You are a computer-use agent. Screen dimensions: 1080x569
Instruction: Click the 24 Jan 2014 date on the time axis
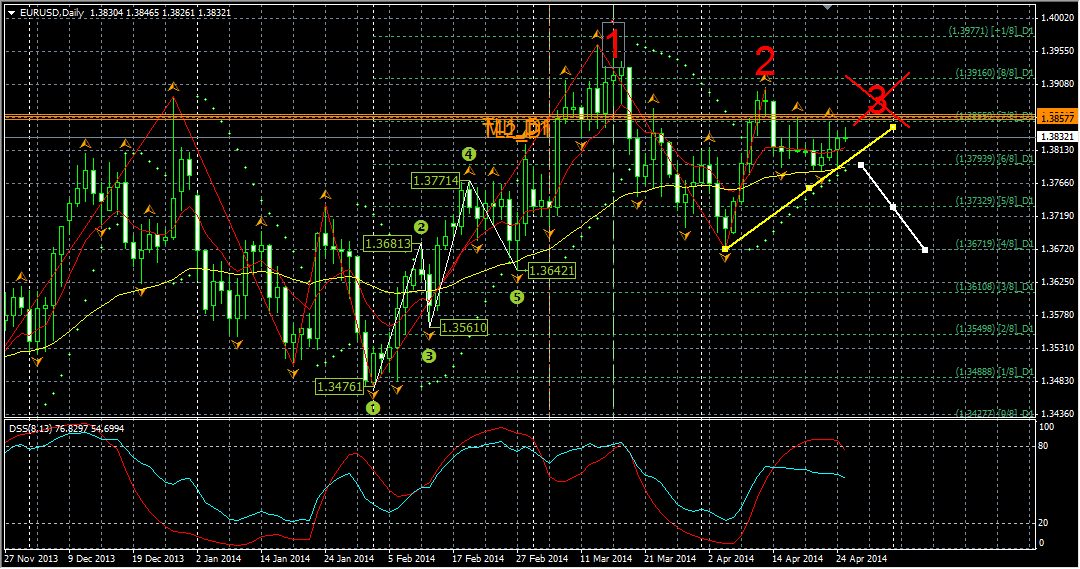pyautogui.click(x=349, y=559)
